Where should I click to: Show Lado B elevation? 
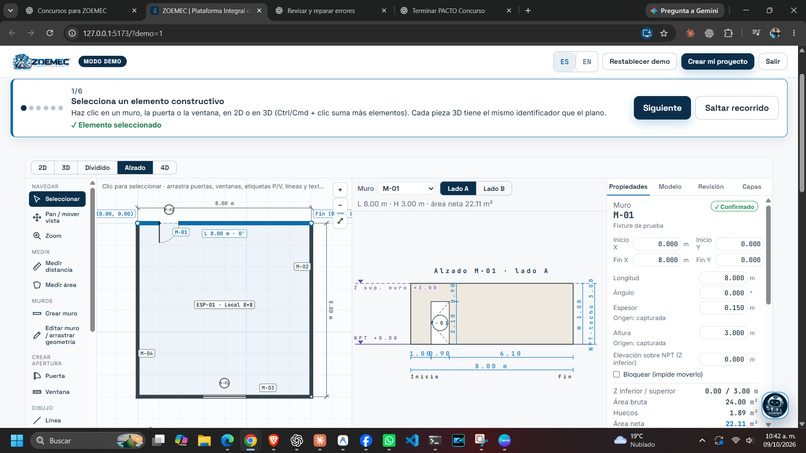coord(493,189)
